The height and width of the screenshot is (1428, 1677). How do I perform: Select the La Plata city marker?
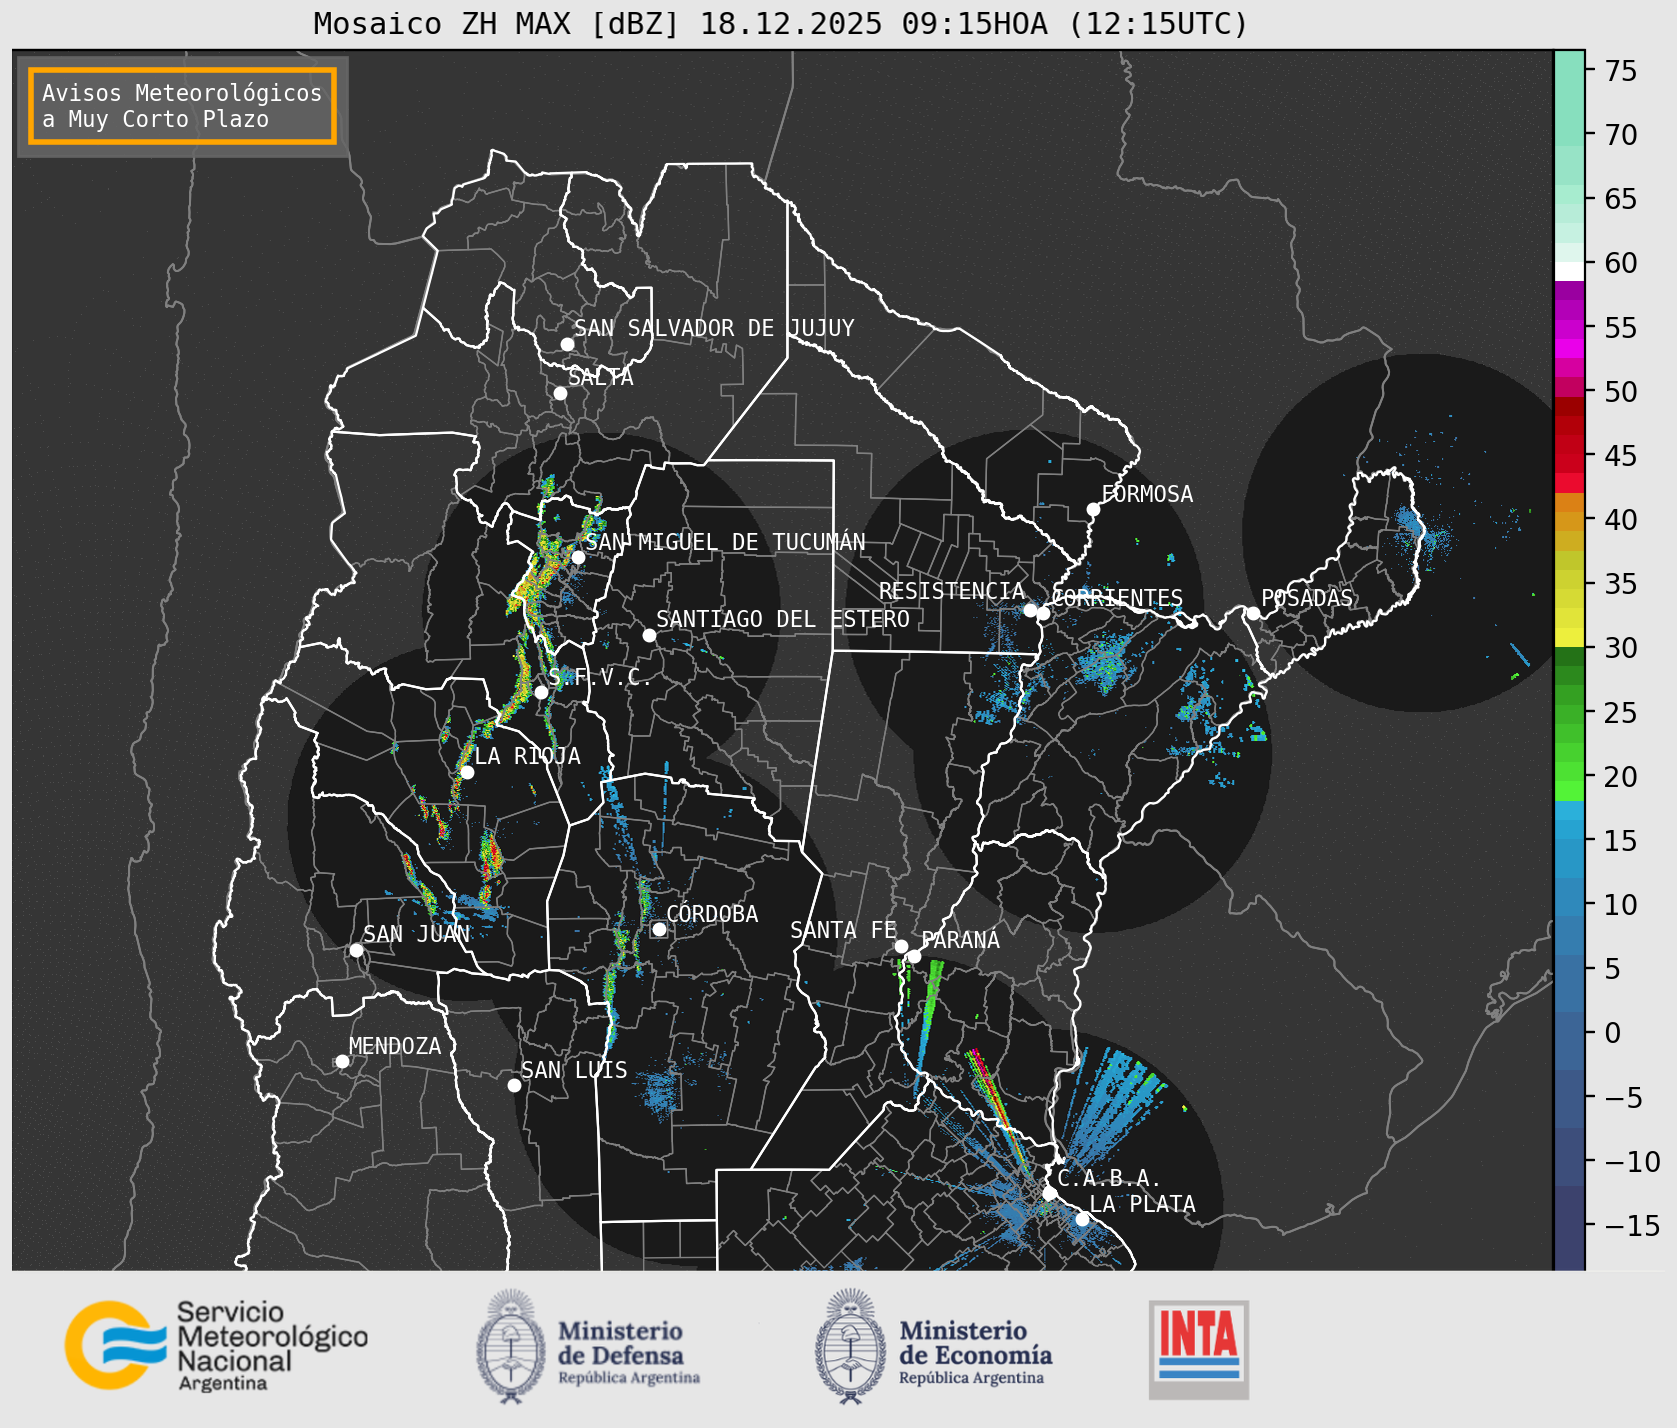pos(1082,1219)
